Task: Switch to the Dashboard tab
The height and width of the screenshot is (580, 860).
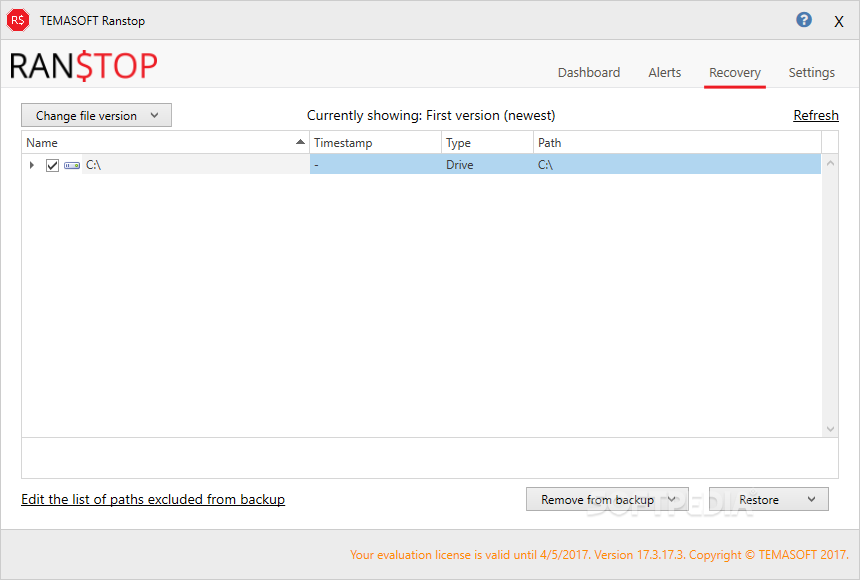Action: 589,72
